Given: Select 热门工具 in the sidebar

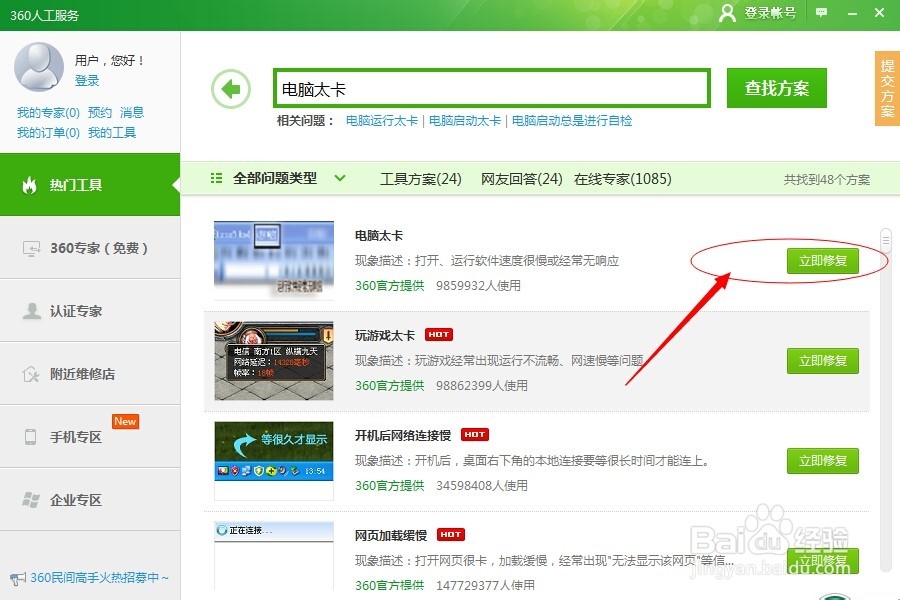Looking at the screenshot, I should [90, 185].
